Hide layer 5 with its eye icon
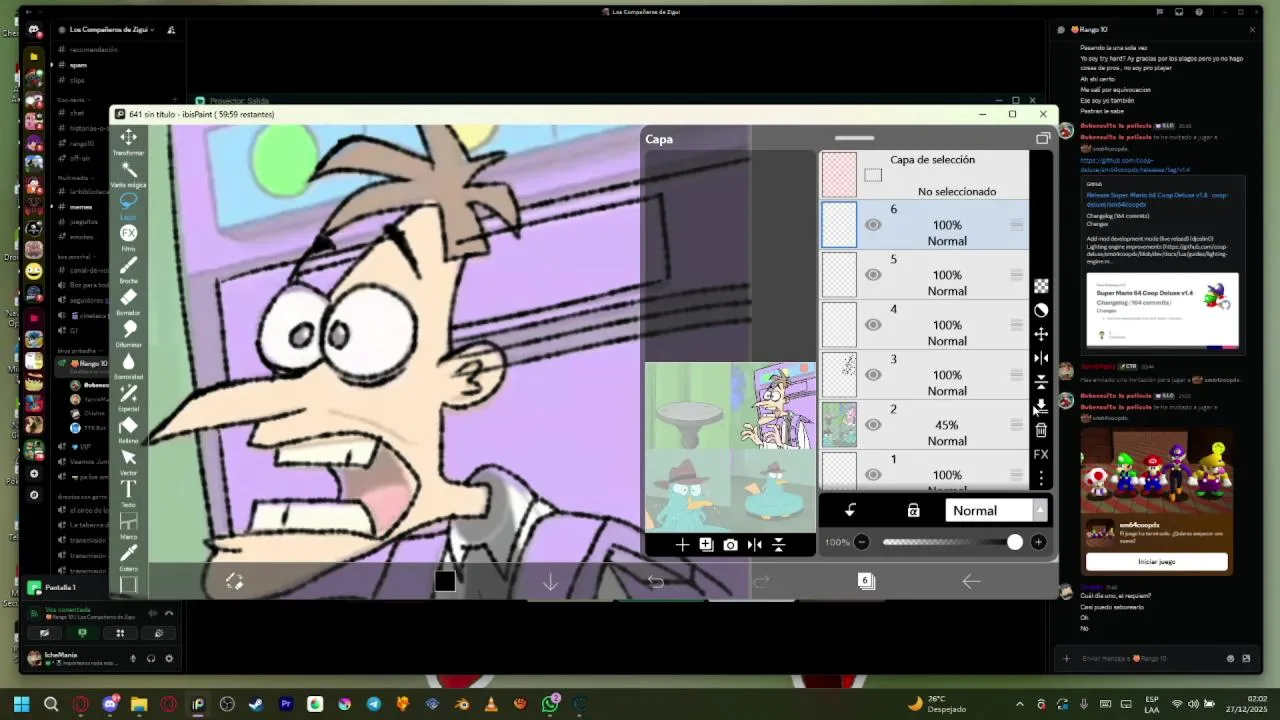Viewport: 1280px width, 720px height. (x=873, y=275)
